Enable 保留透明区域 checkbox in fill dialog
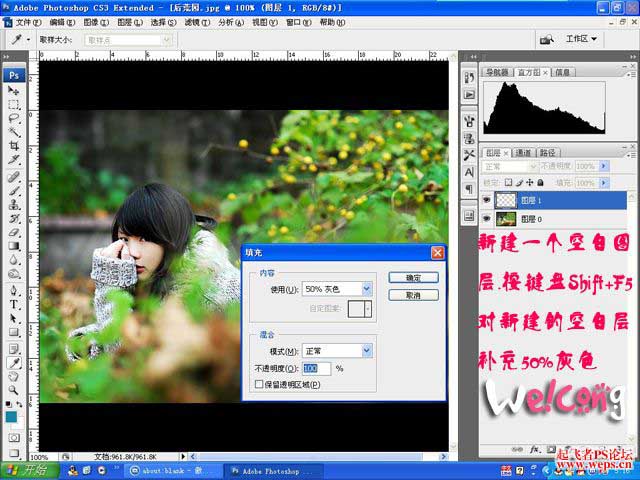Image resolution: width=640 pixels, height=480 pixels. click(x=259, y=384)
